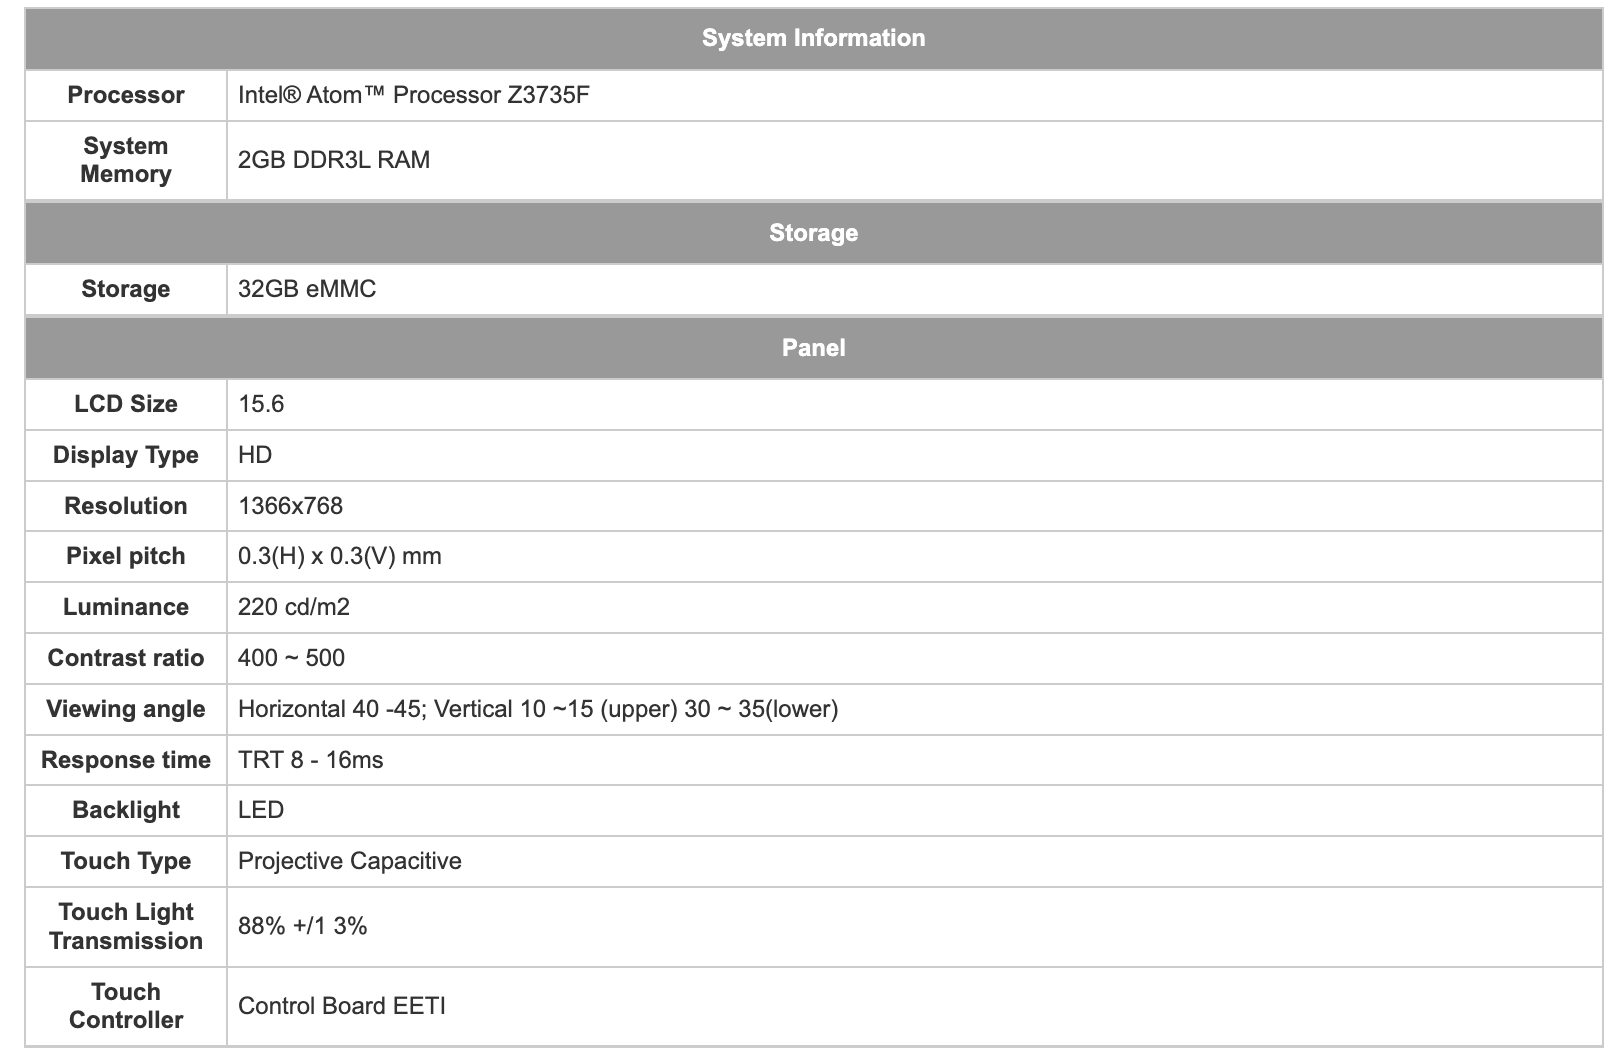The image size is (1616, 1048).
Task: Click the 32GB eMMC storage value
Action: (x=307, y=289)
